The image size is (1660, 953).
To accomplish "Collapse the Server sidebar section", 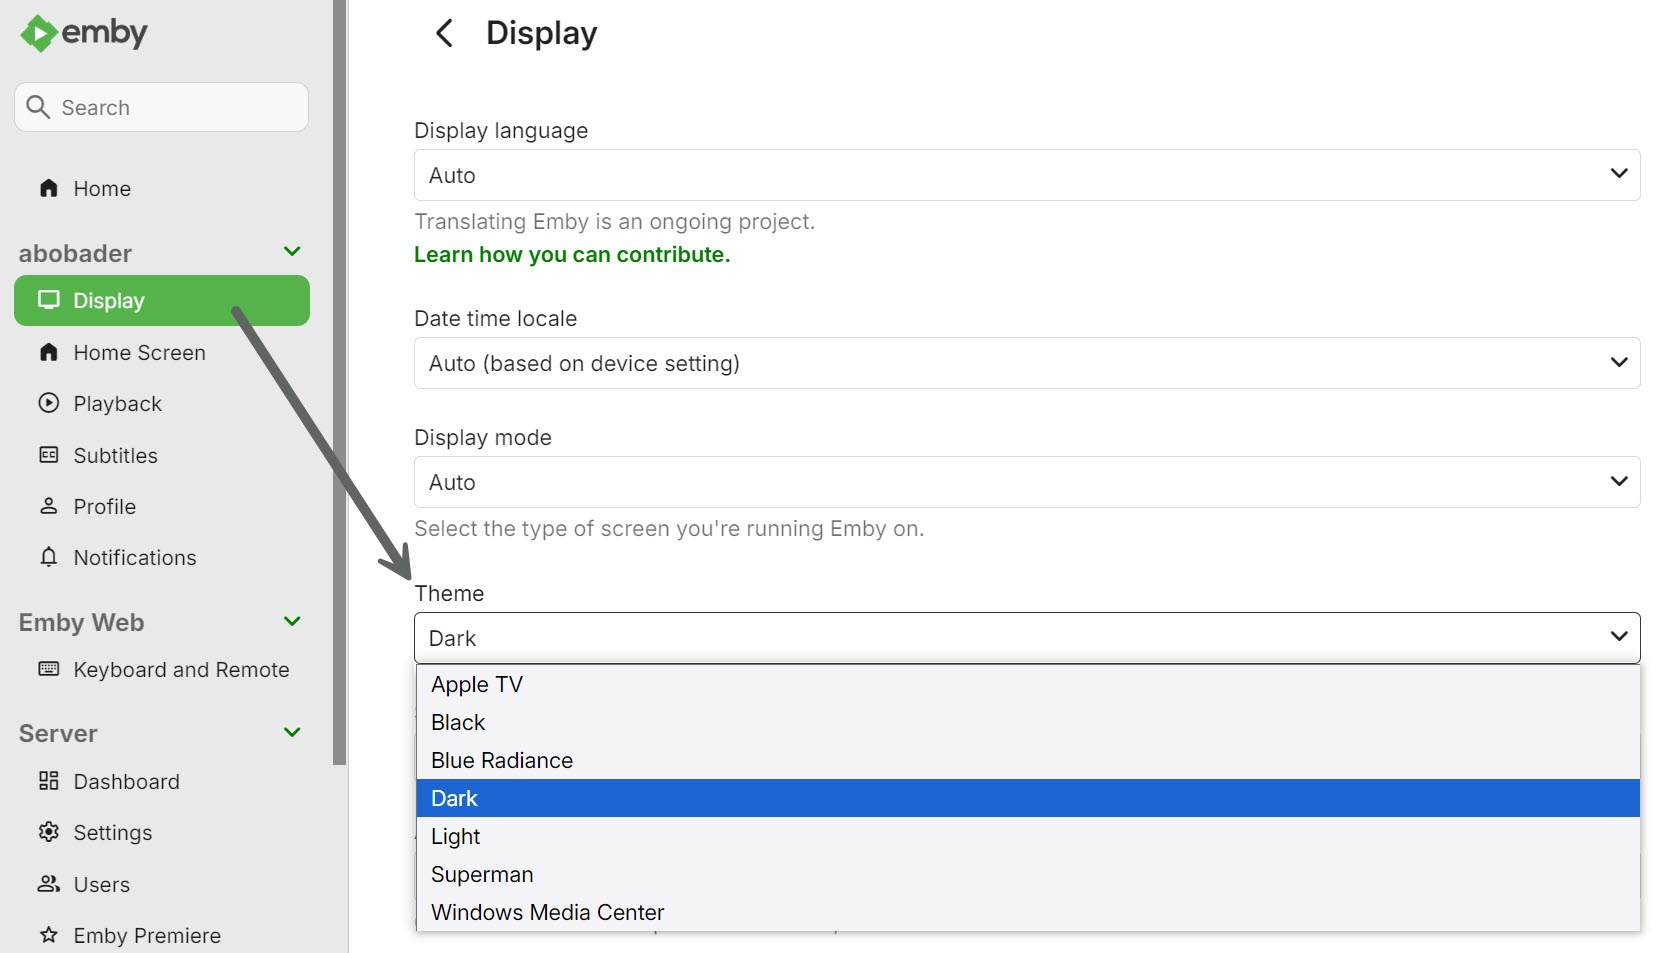I will click(292, 733).
